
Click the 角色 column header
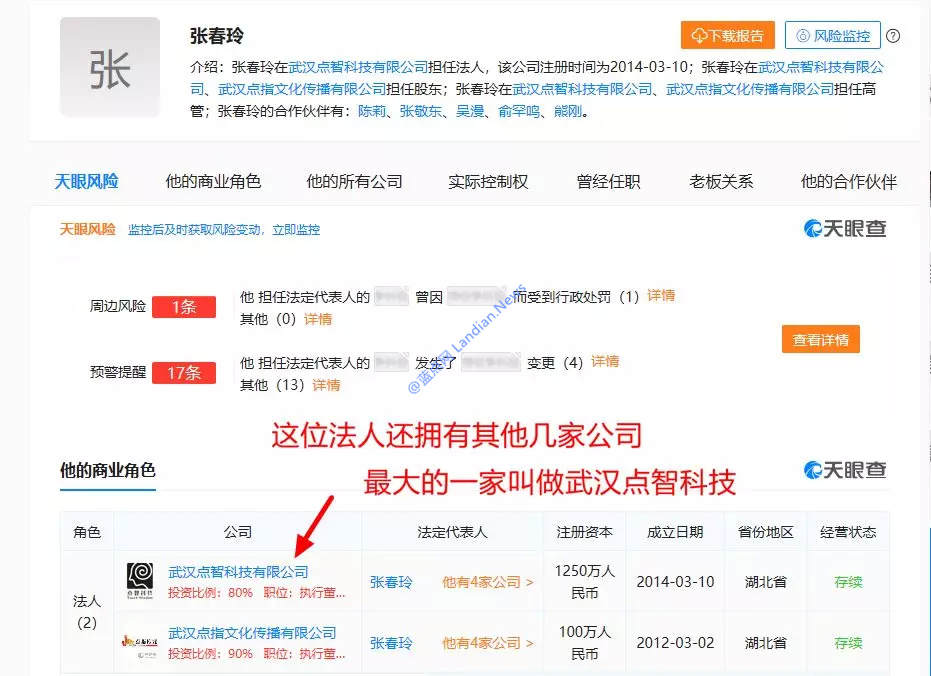(87, 532)
